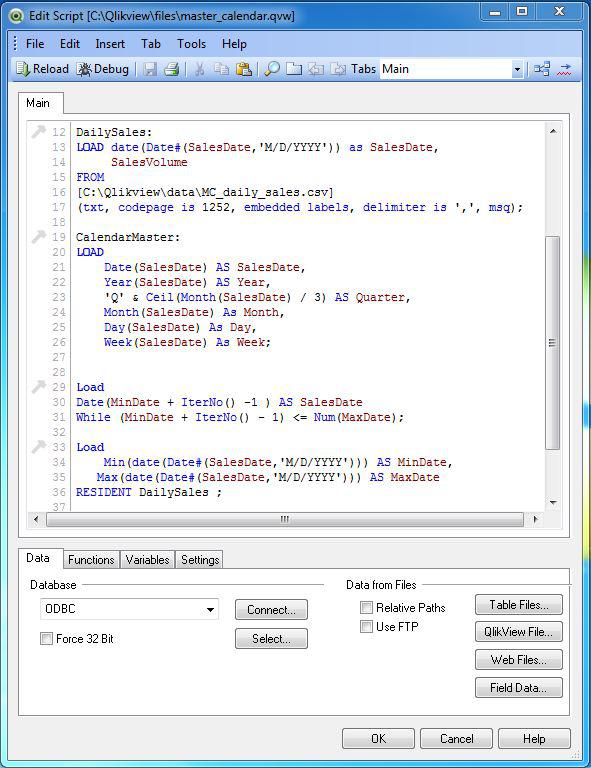Image resolution: width=591 pixels, height=768 pixels.
Task: Open the Tabs dropdown showing Main
Action: click(517, 70)
